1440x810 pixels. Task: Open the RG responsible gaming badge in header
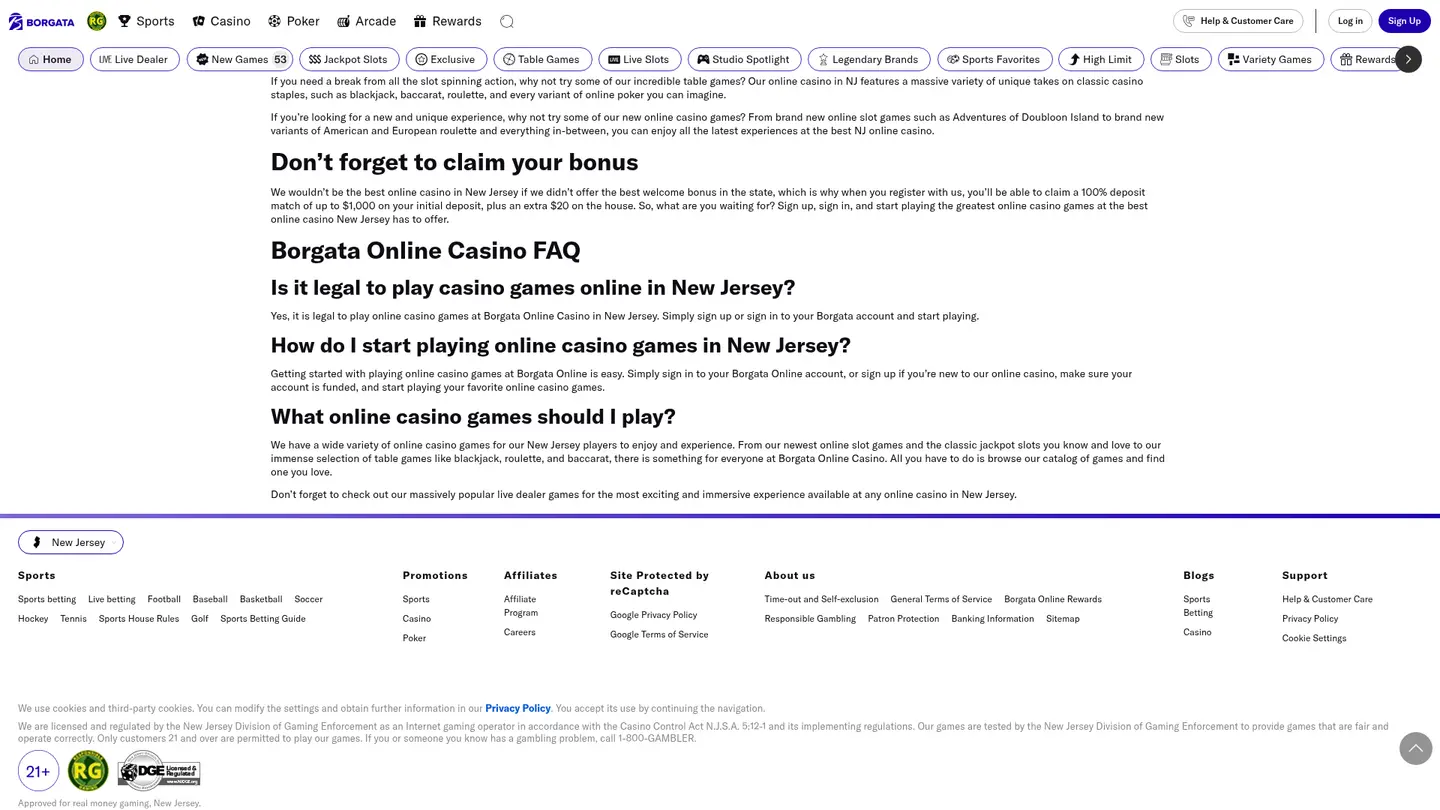97,21
